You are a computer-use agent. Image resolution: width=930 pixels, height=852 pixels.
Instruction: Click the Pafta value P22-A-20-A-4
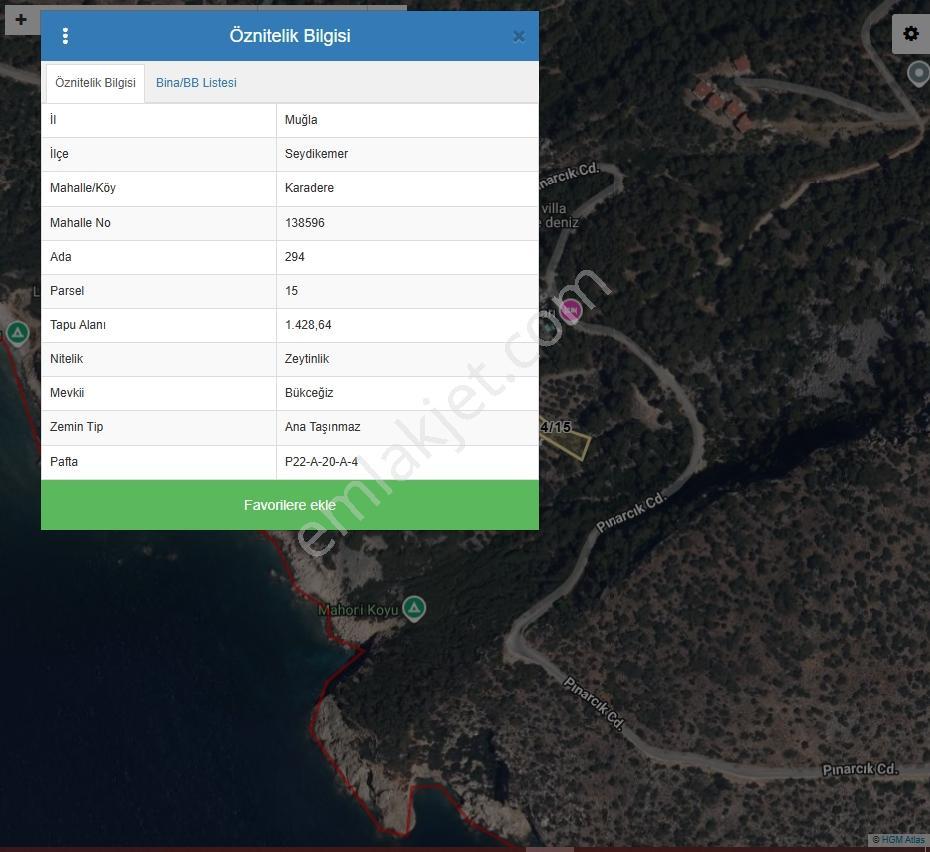[407, 462]
